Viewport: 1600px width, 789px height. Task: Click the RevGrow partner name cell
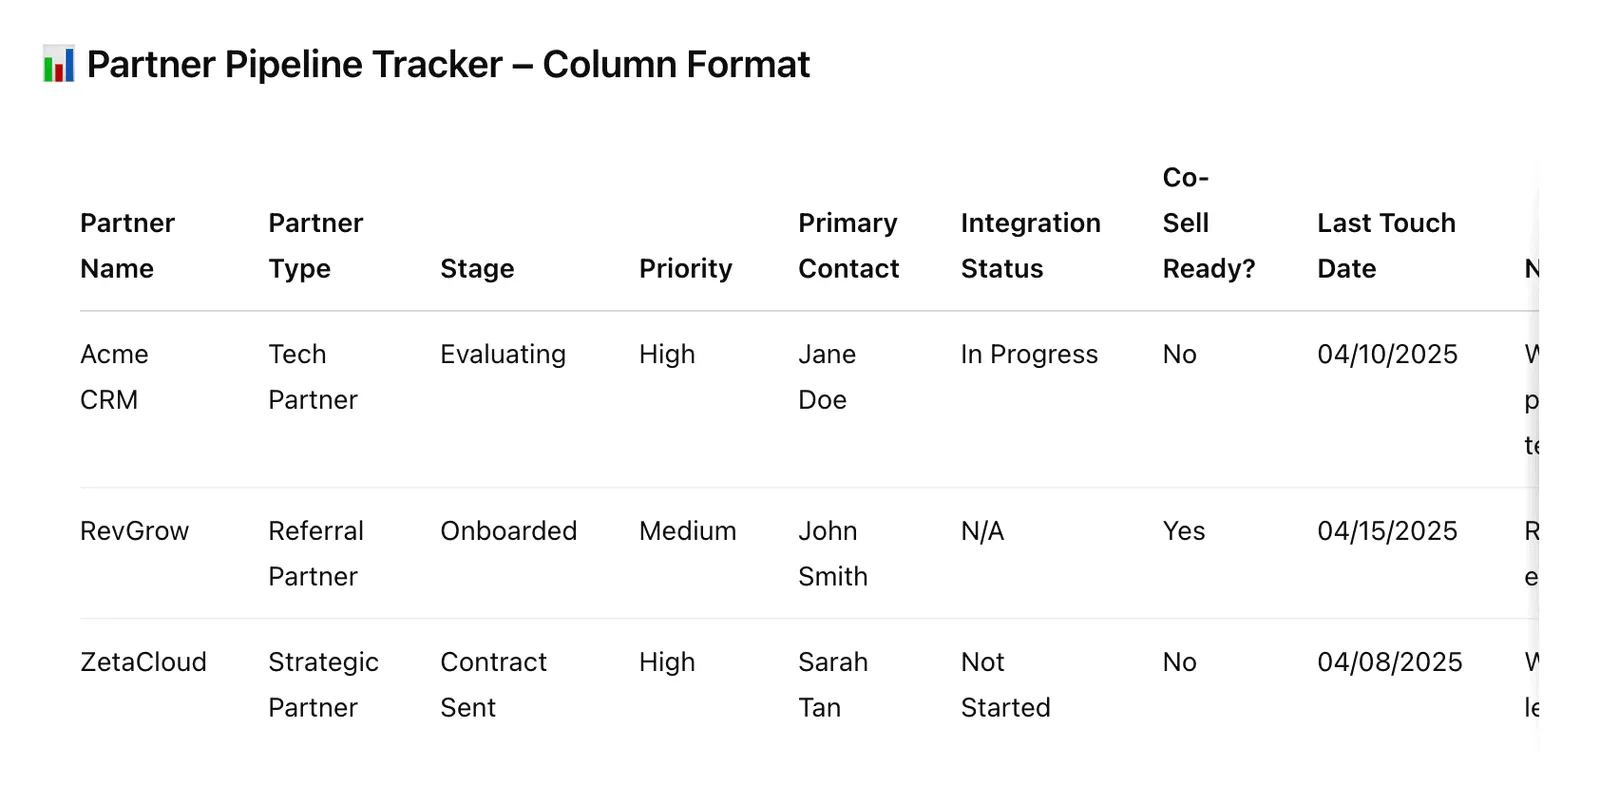coord(134,531)
